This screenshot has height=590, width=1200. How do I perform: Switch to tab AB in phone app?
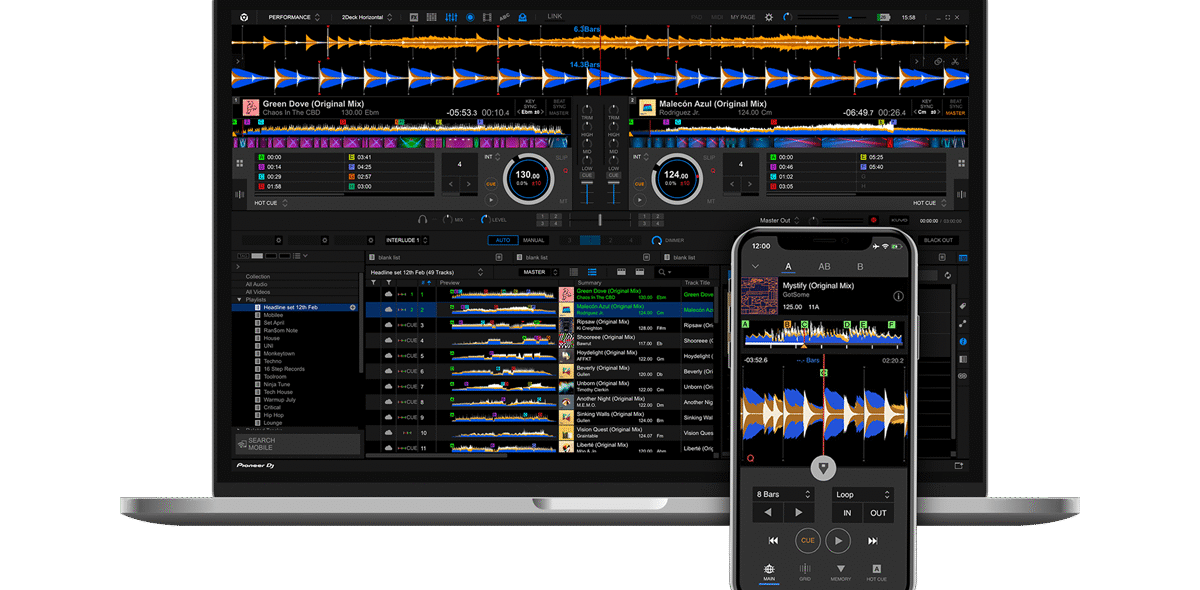click(x=824, y=266)
